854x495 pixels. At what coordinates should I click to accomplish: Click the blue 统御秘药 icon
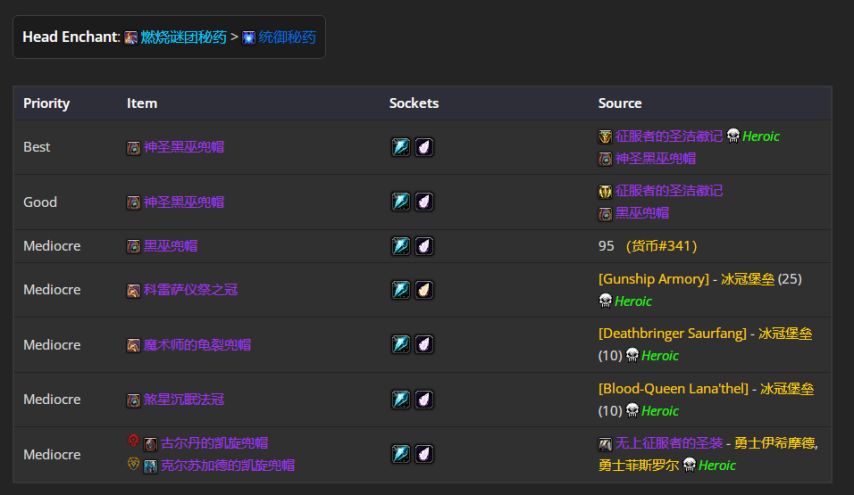click(248, 38)
